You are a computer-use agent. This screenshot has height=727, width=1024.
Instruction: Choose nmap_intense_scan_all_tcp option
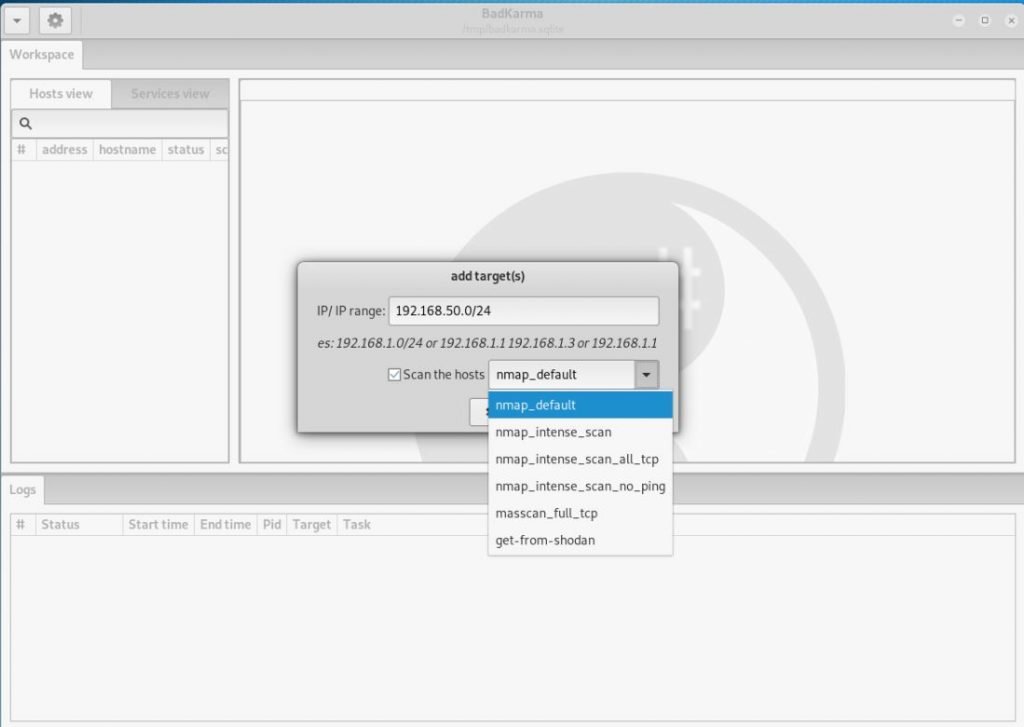[580, 459]
